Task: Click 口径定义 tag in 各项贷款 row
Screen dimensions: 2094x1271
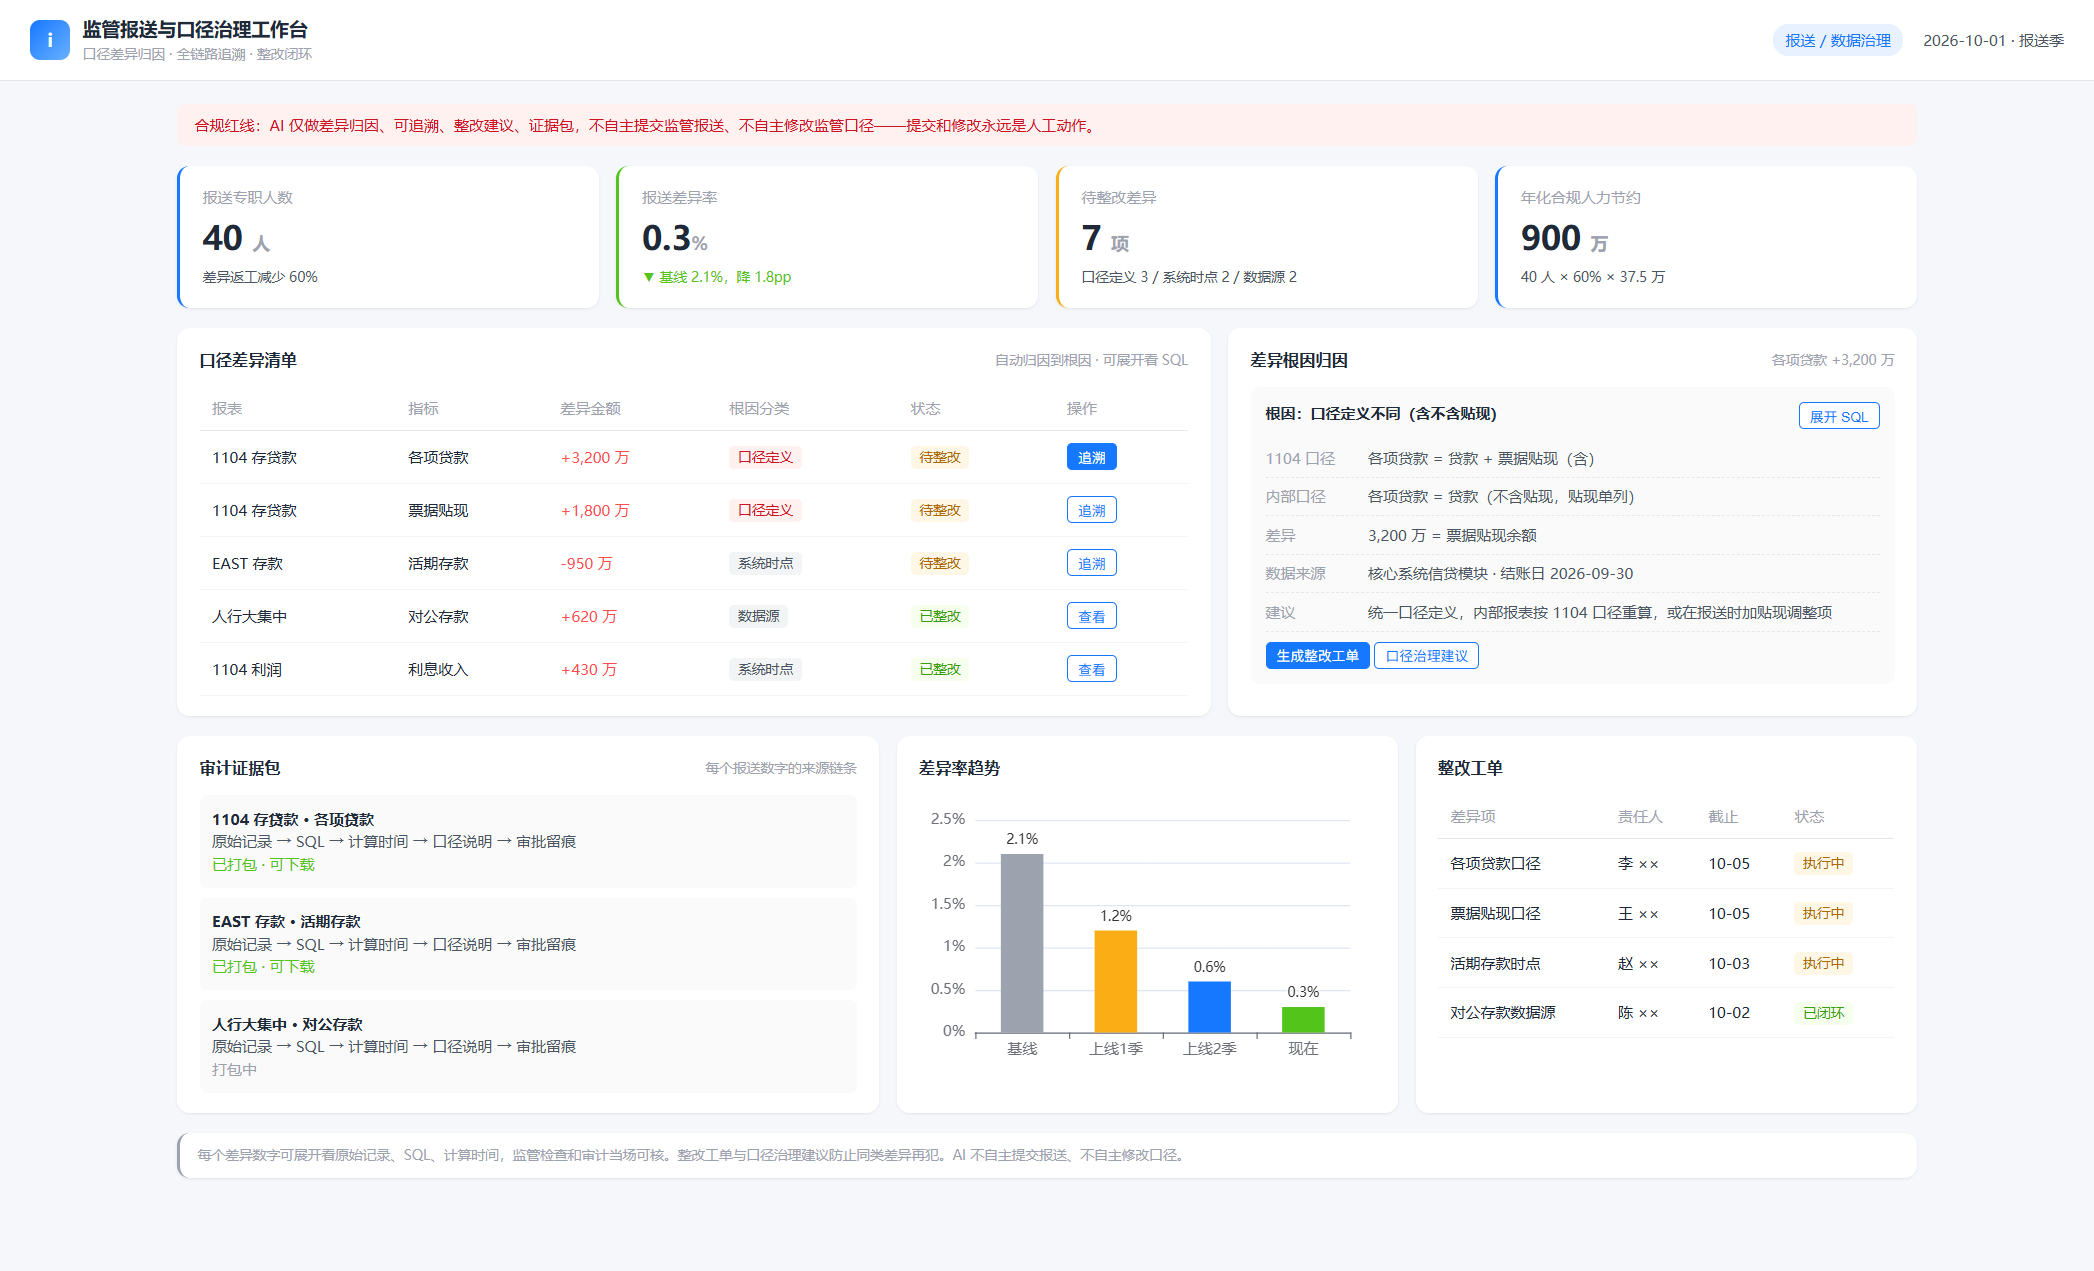Action: (x=765, y=457)
